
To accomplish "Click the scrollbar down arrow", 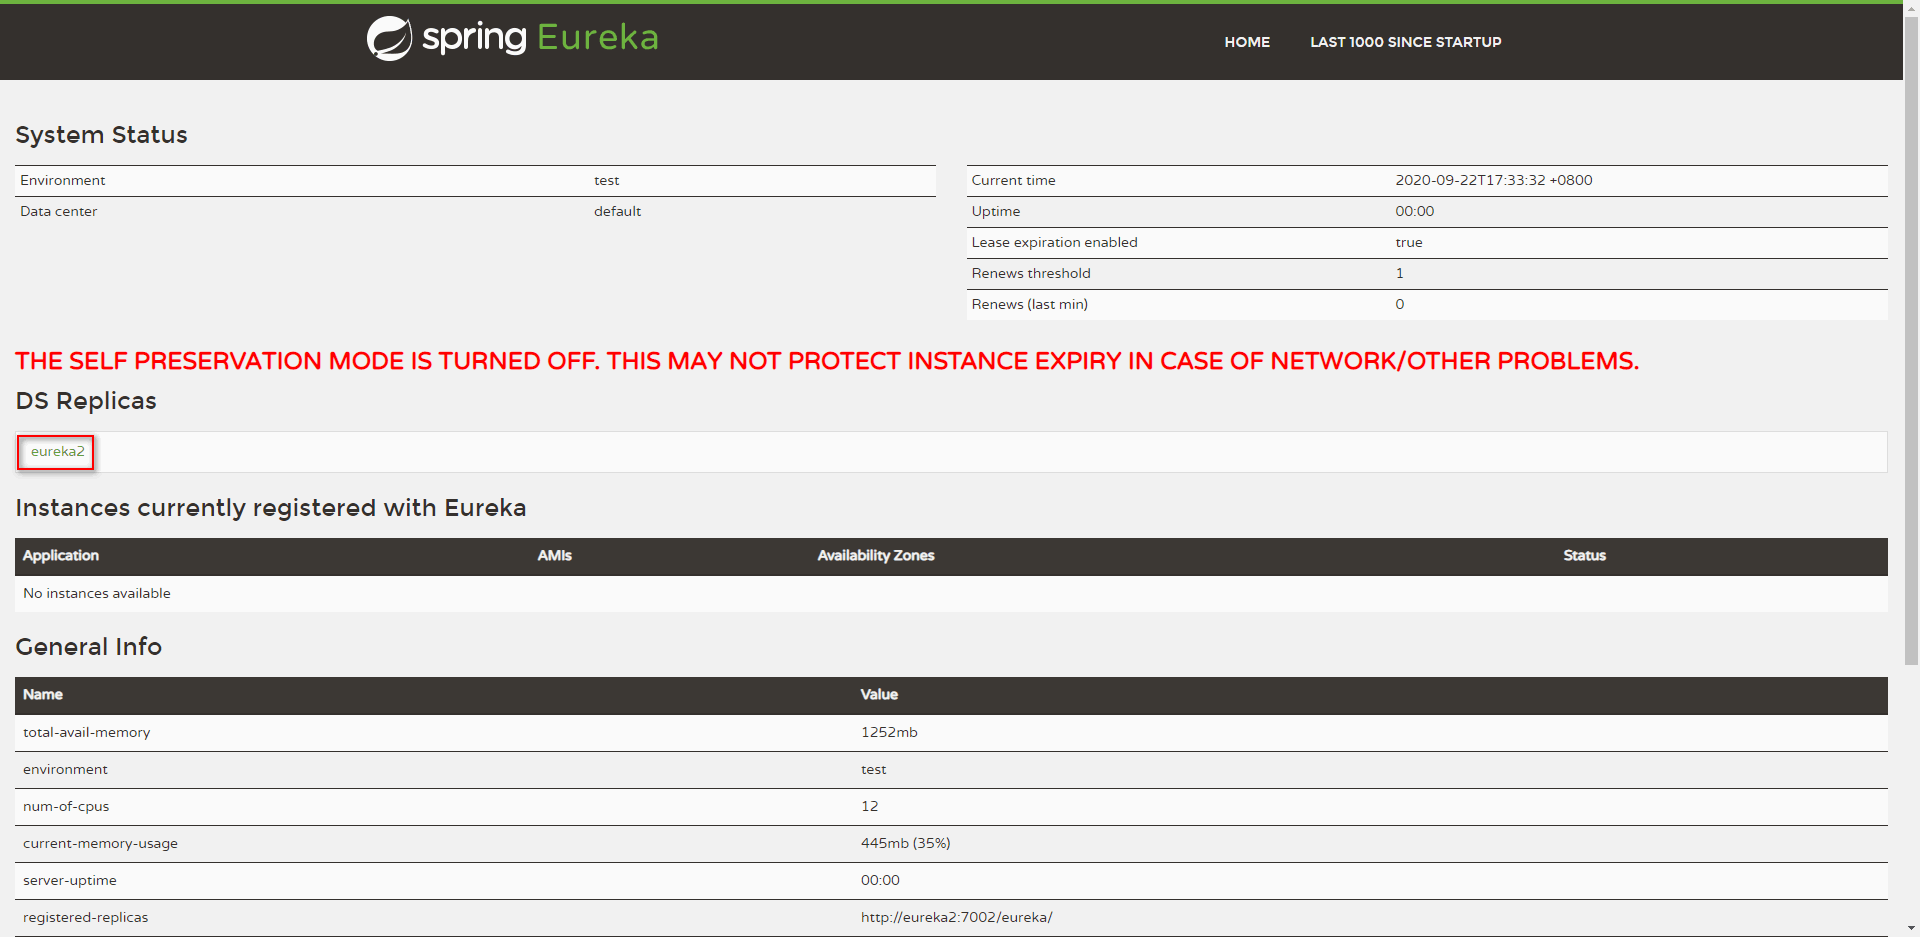I will 1911,928.
